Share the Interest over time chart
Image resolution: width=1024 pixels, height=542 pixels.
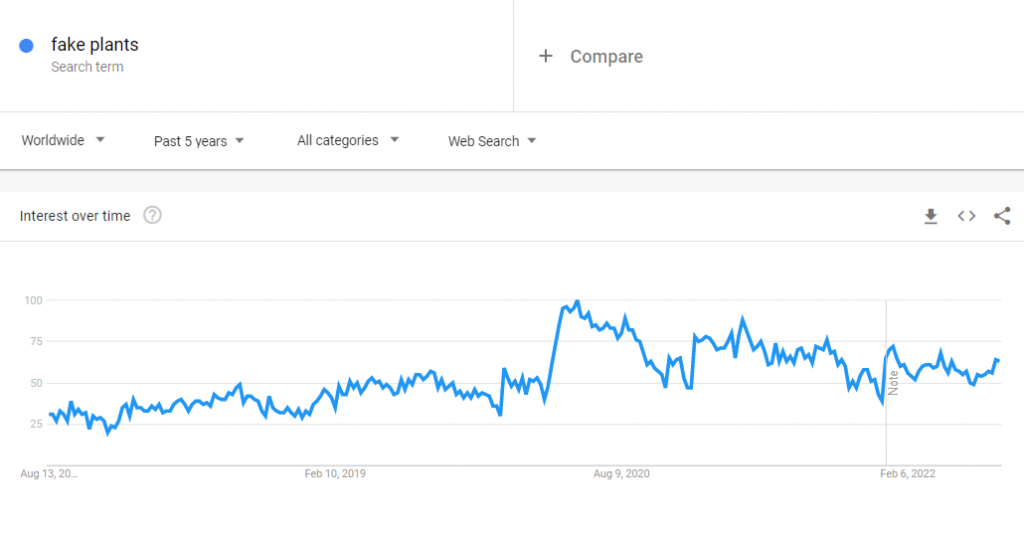coord(1002,216)
